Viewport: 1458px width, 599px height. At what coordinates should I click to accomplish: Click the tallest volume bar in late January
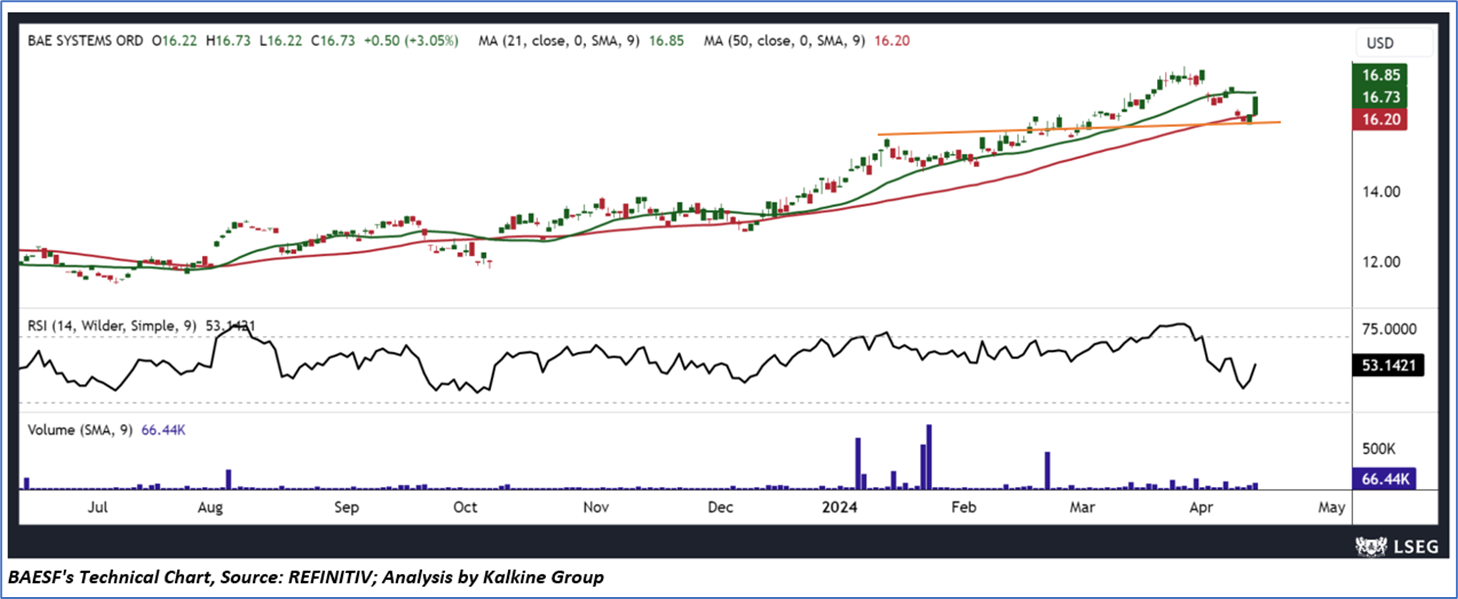(929, 457)
